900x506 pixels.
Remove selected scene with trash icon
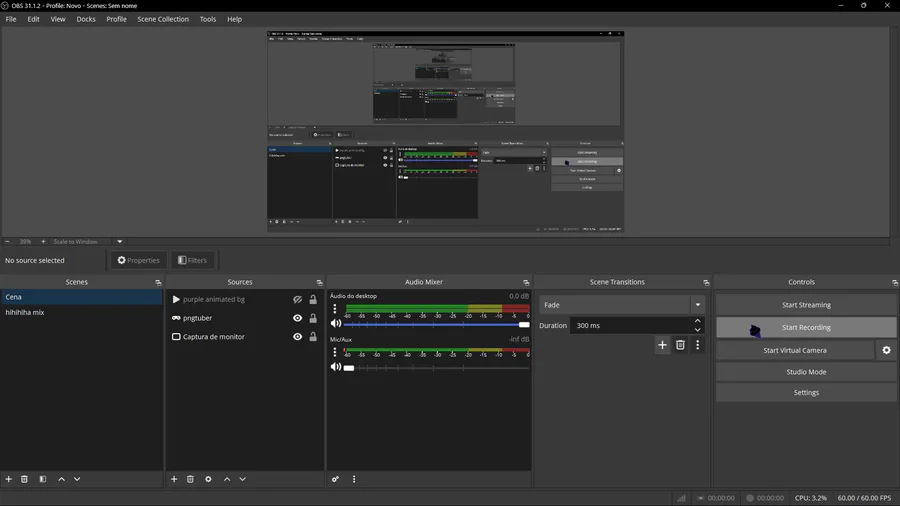click(x=24, y=479)
